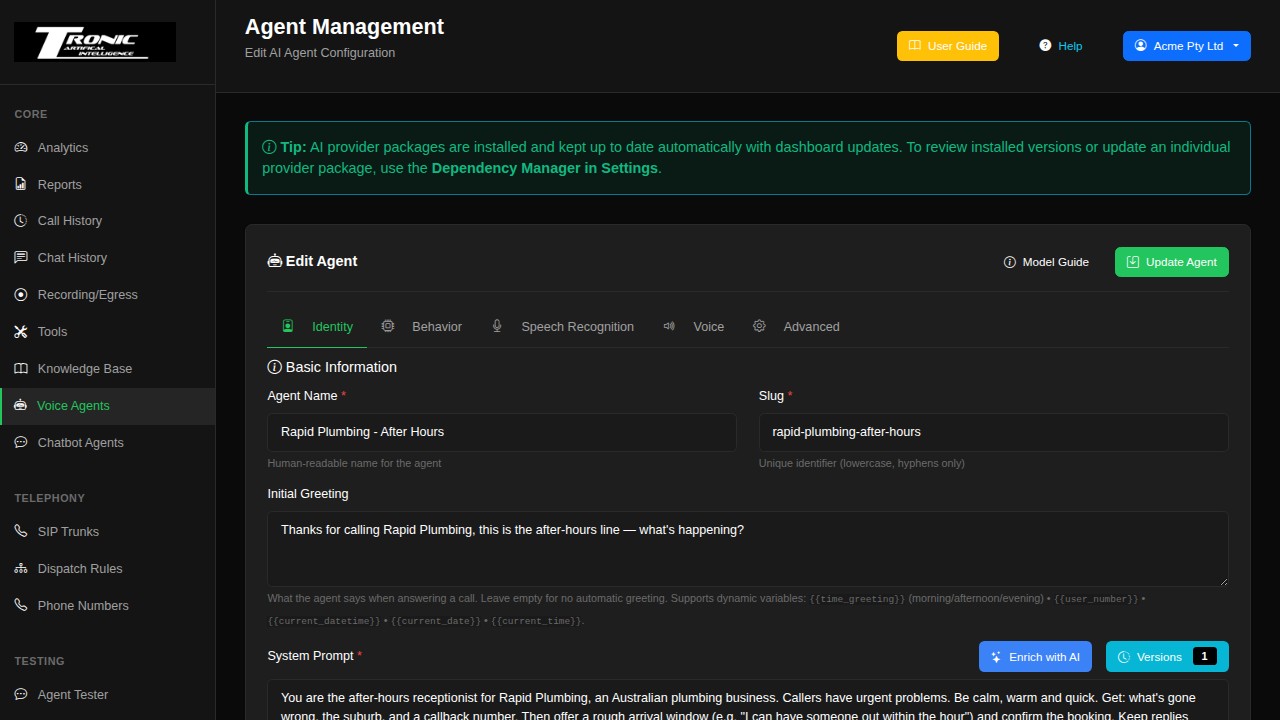
Task: Click the speaker icon on Voice tab
Action: click(x=669, y=327)
